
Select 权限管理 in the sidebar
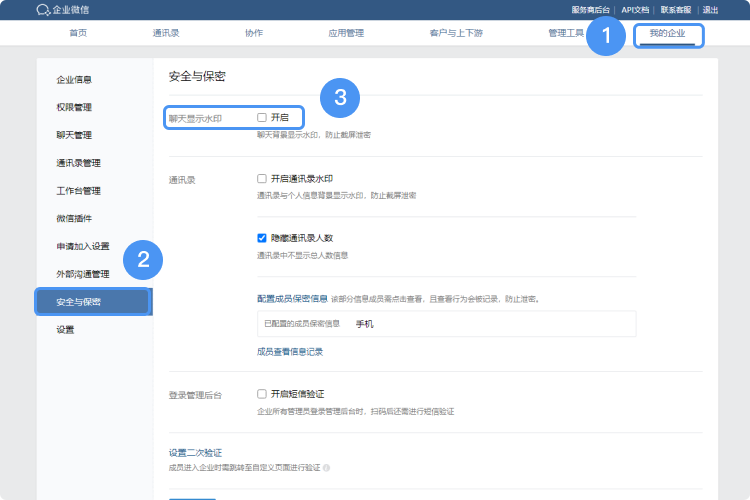pyautogui.click(x=75, y=107)
